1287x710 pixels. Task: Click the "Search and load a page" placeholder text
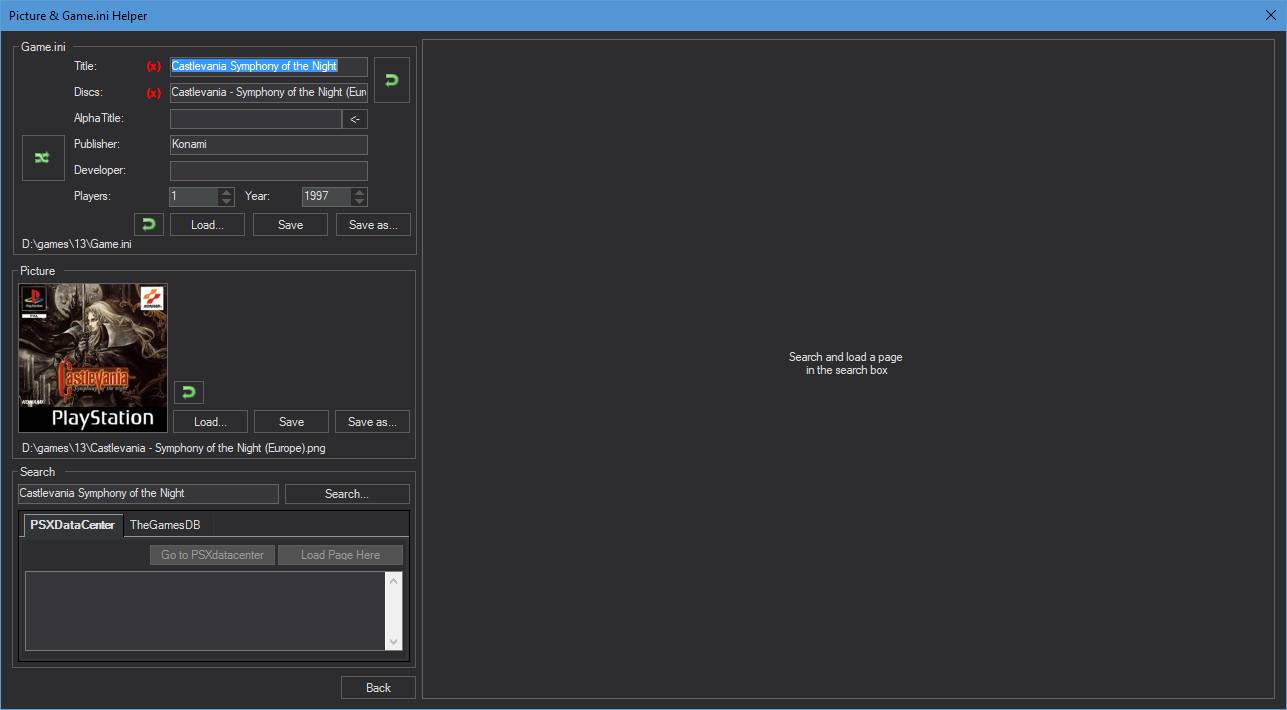tap(846, 363)
